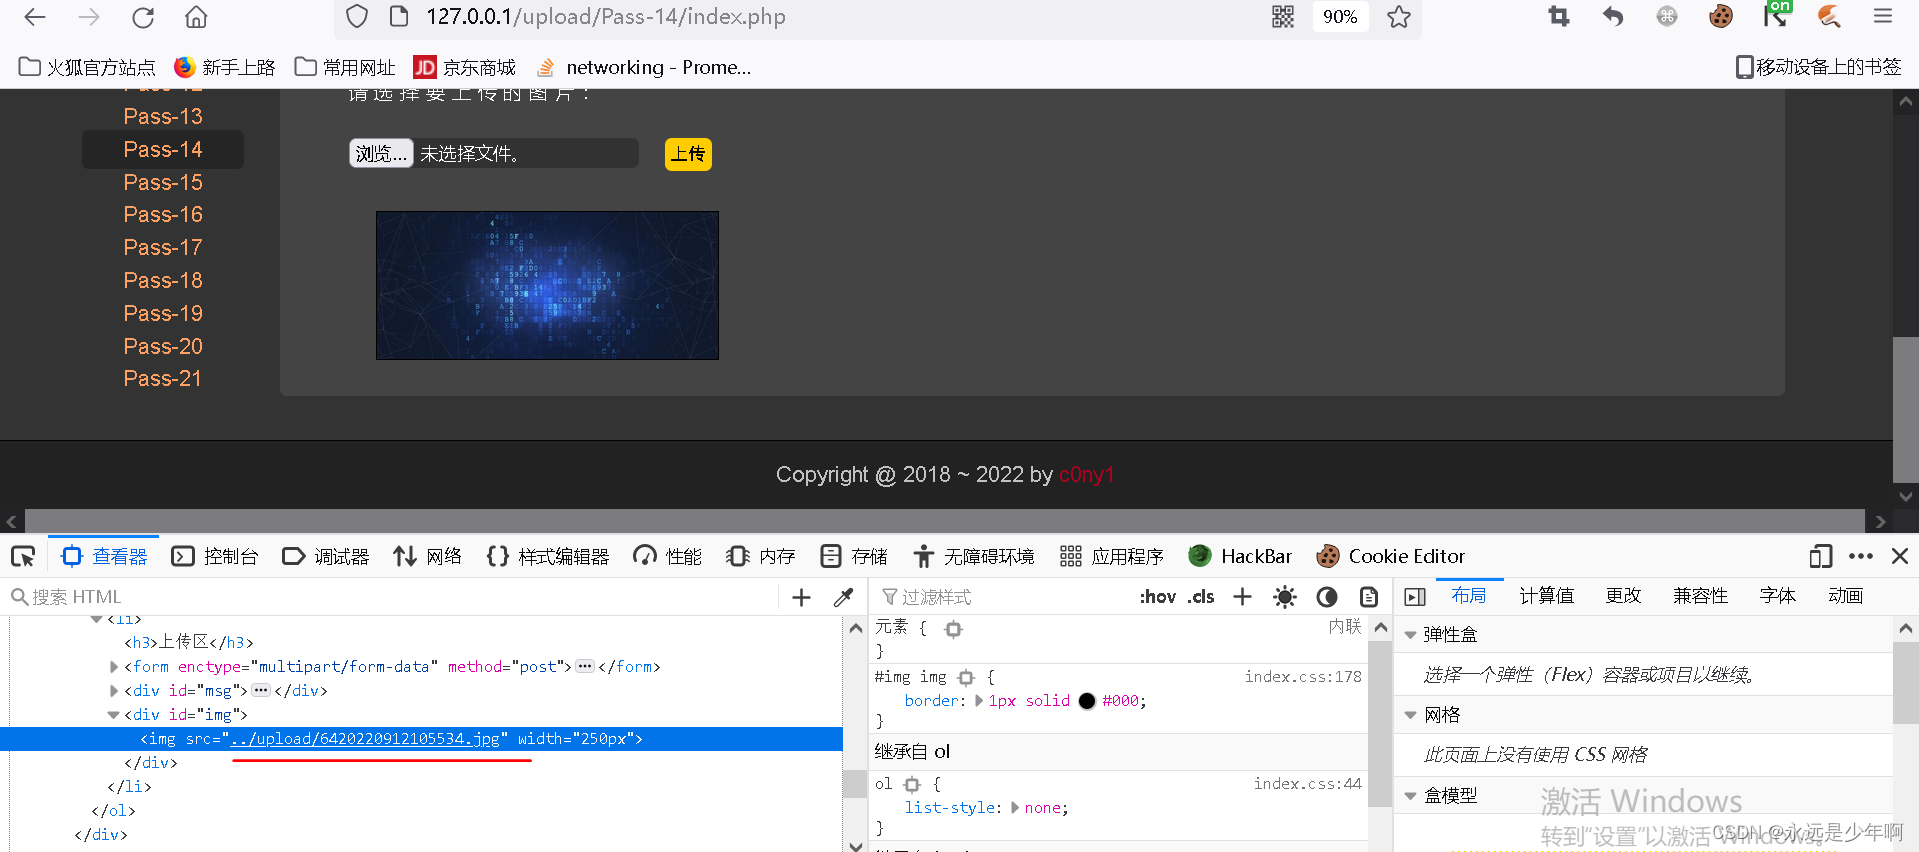Screen dimensions: 1919x852
Task: Open the Firefox home page
Action: click(x=197, y=17)
